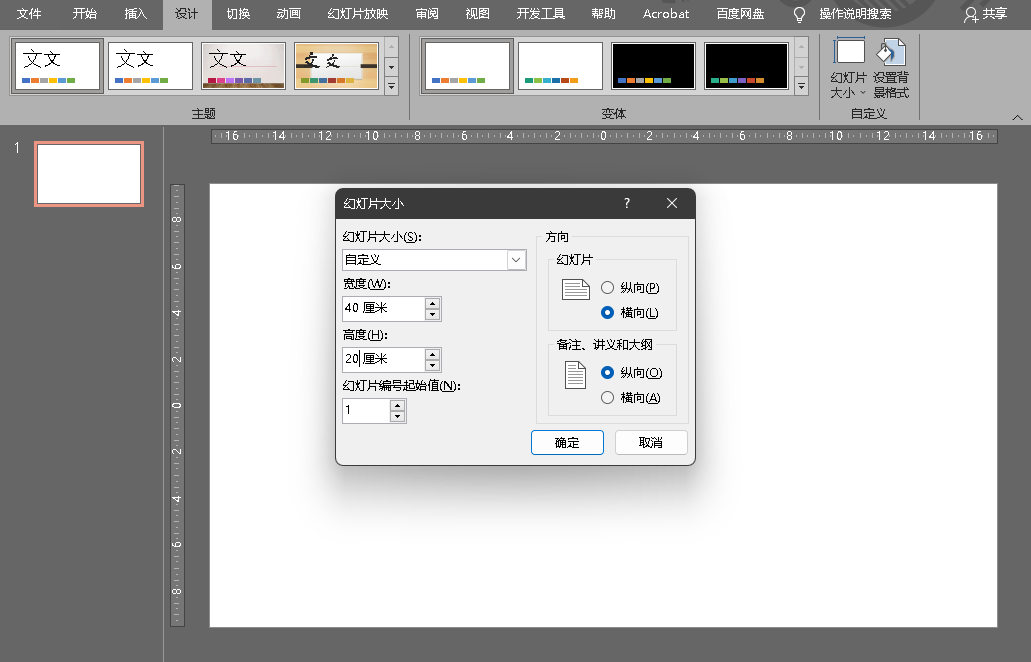Image resolution: width=1031 pixels, height=662 pixels.
Task: Increase the 高度 height spinner
Action: tap(432, 354)
